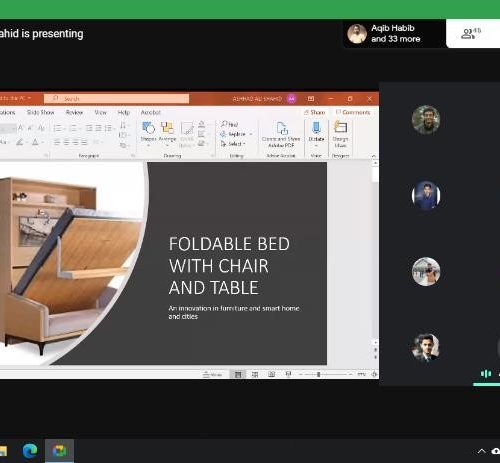The height and width of the screenshot is (463, 500).
Task: Open Microsoft Edge from the taskbar
Action: tap(30, 451)
